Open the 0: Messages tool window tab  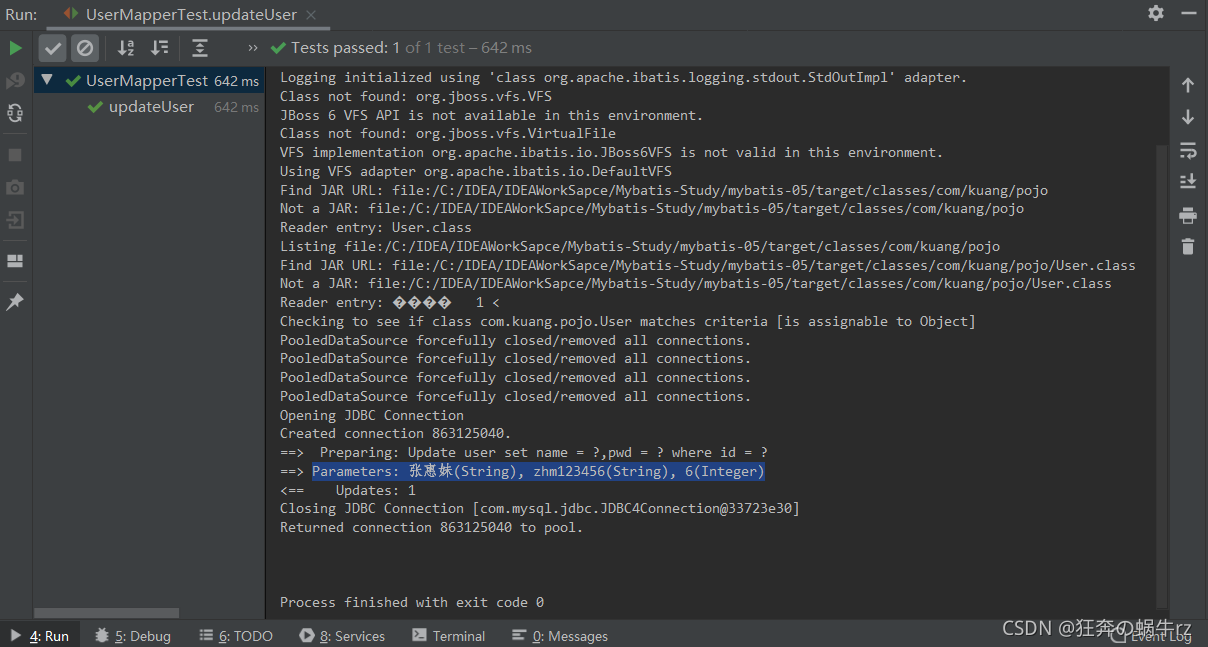560,636
